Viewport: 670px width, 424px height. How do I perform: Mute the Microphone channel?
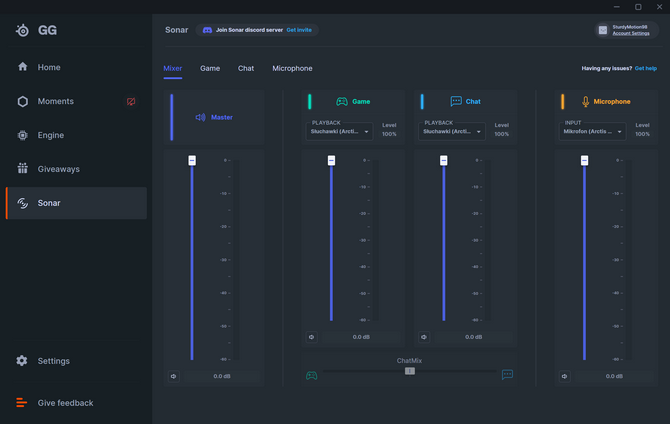(x=564, y=376)
